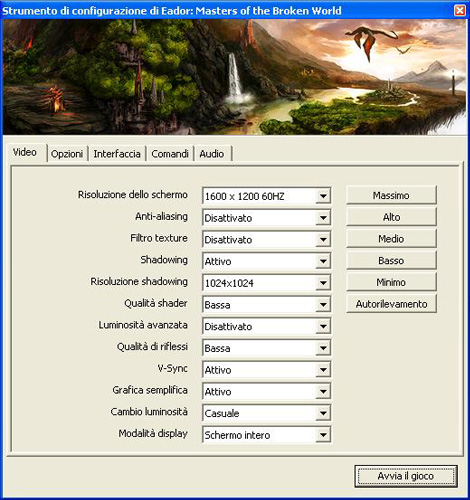
Task: Expand the Anti-aliasing dropdown
Action: pyautogui.click(x=267, y=218)
